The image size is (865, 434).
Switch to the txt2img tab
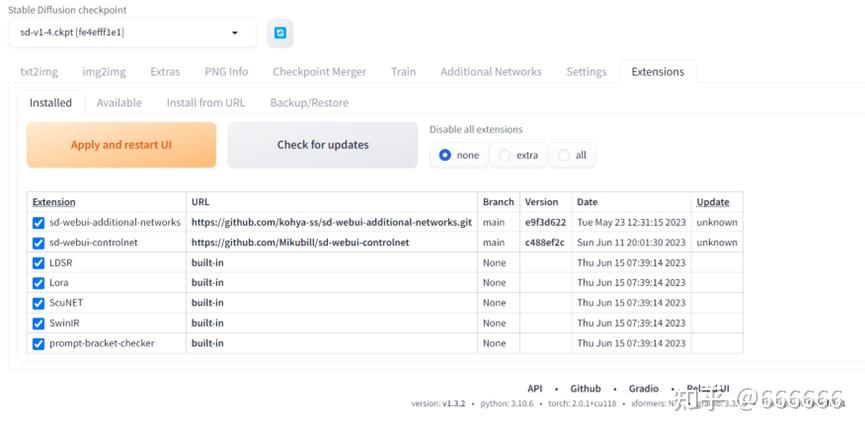41,72
